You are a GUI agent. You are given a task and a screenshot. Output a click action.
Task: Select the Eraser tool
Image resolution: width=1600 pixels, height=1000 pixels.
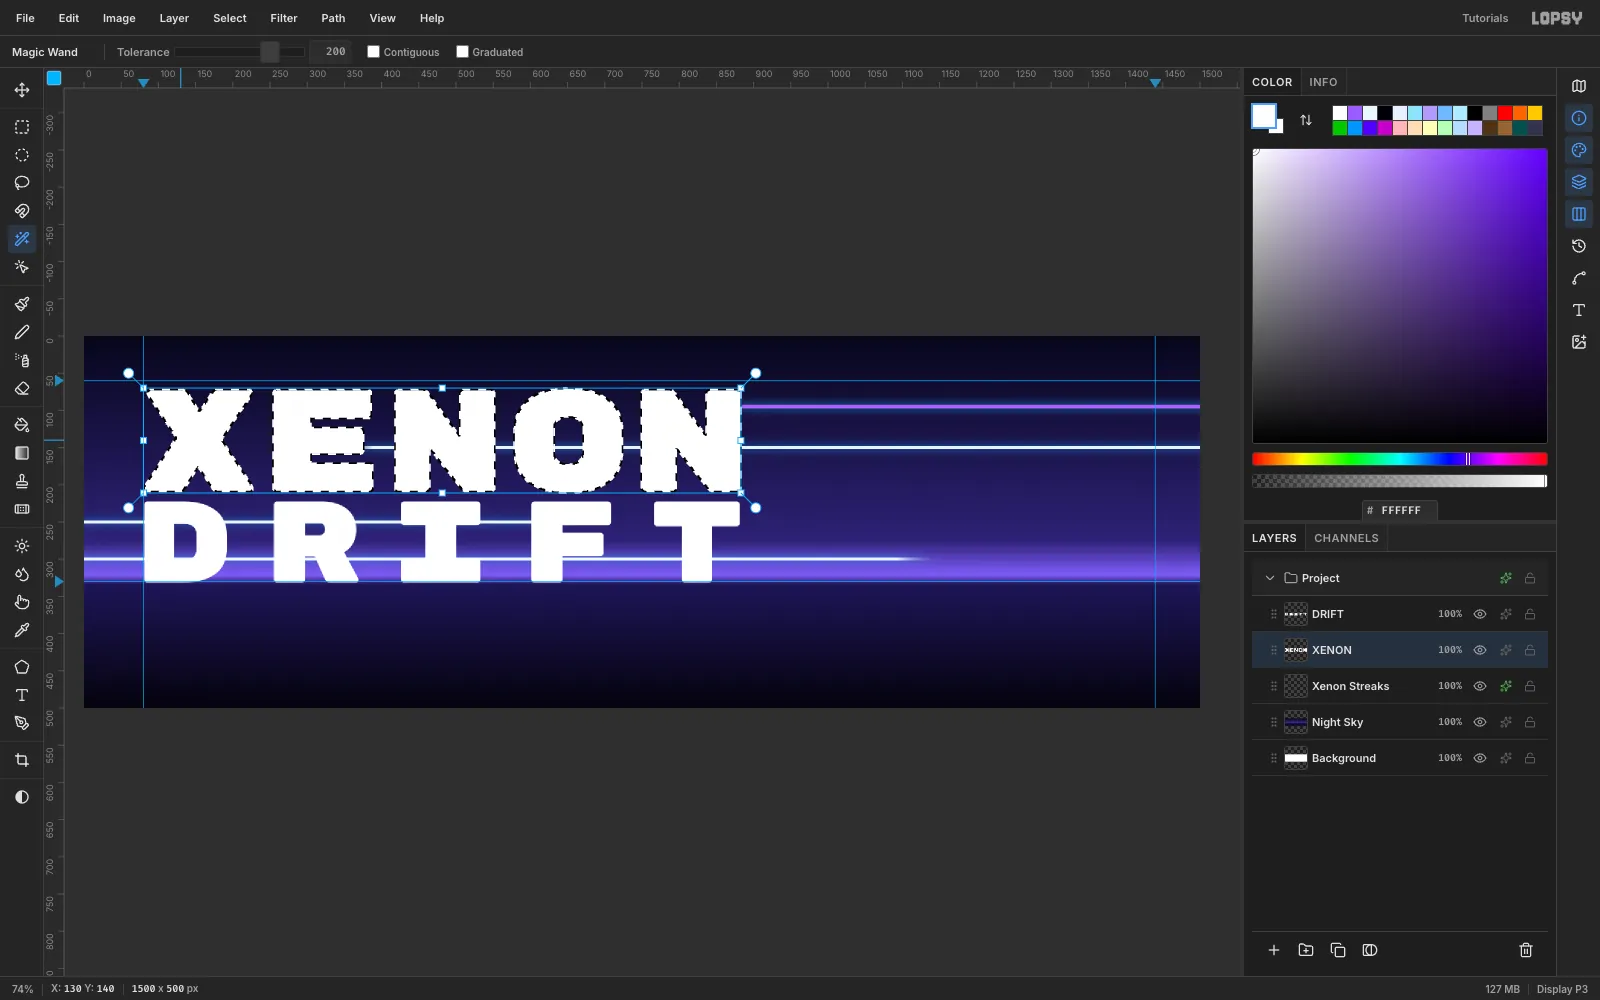click(22, 388)
